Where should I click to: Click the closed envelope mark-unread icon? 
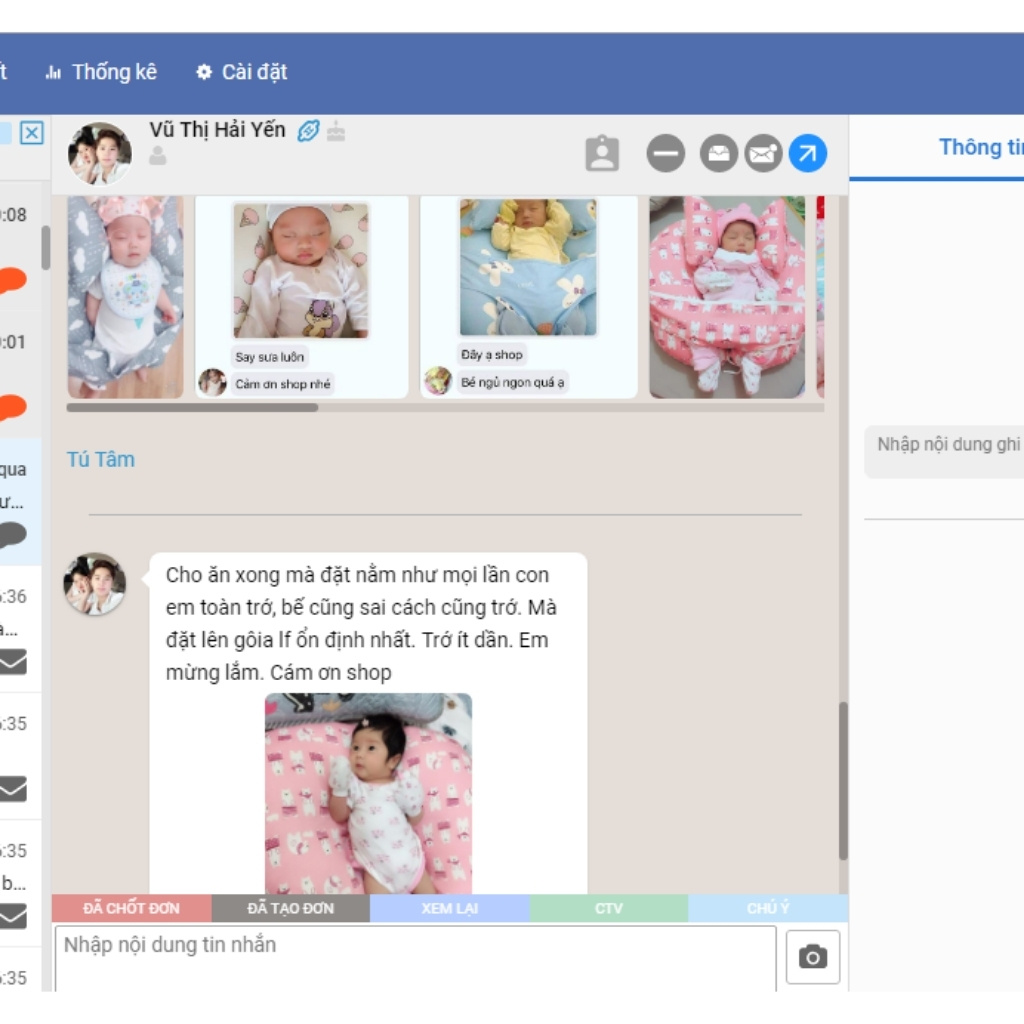point(763,153)
